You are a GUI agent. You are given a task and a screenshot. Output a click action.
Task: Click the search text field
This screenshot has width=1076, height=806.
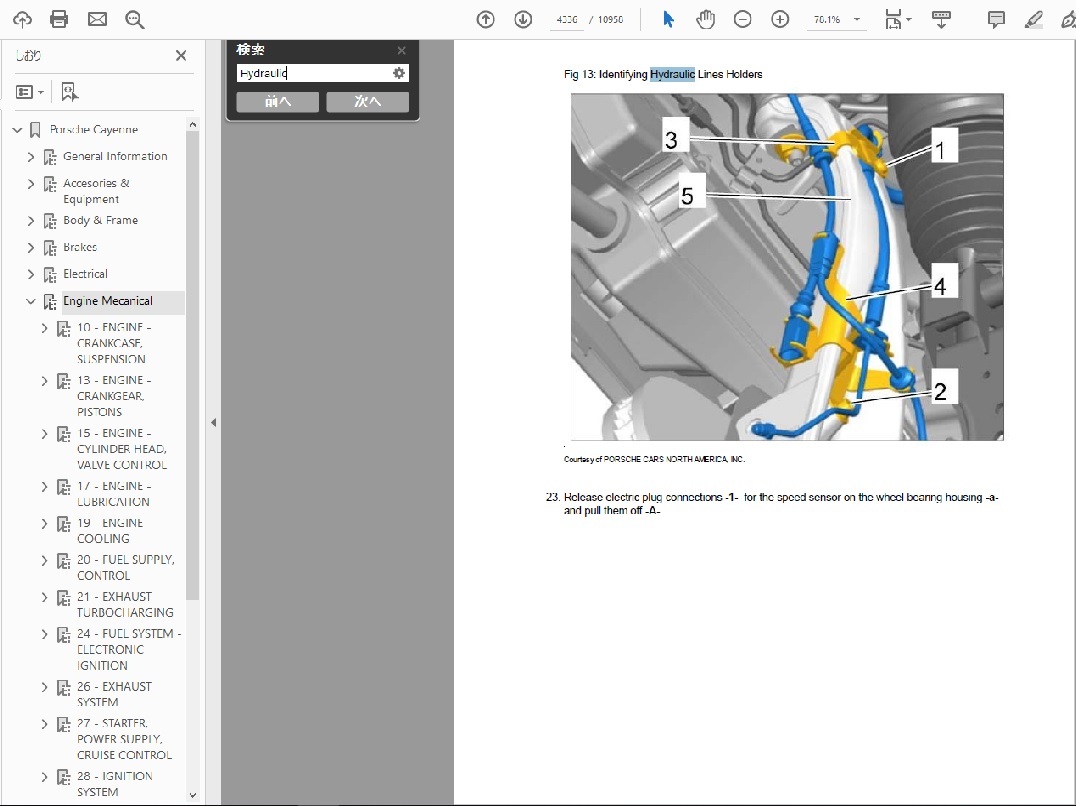(x=313, y=73)
